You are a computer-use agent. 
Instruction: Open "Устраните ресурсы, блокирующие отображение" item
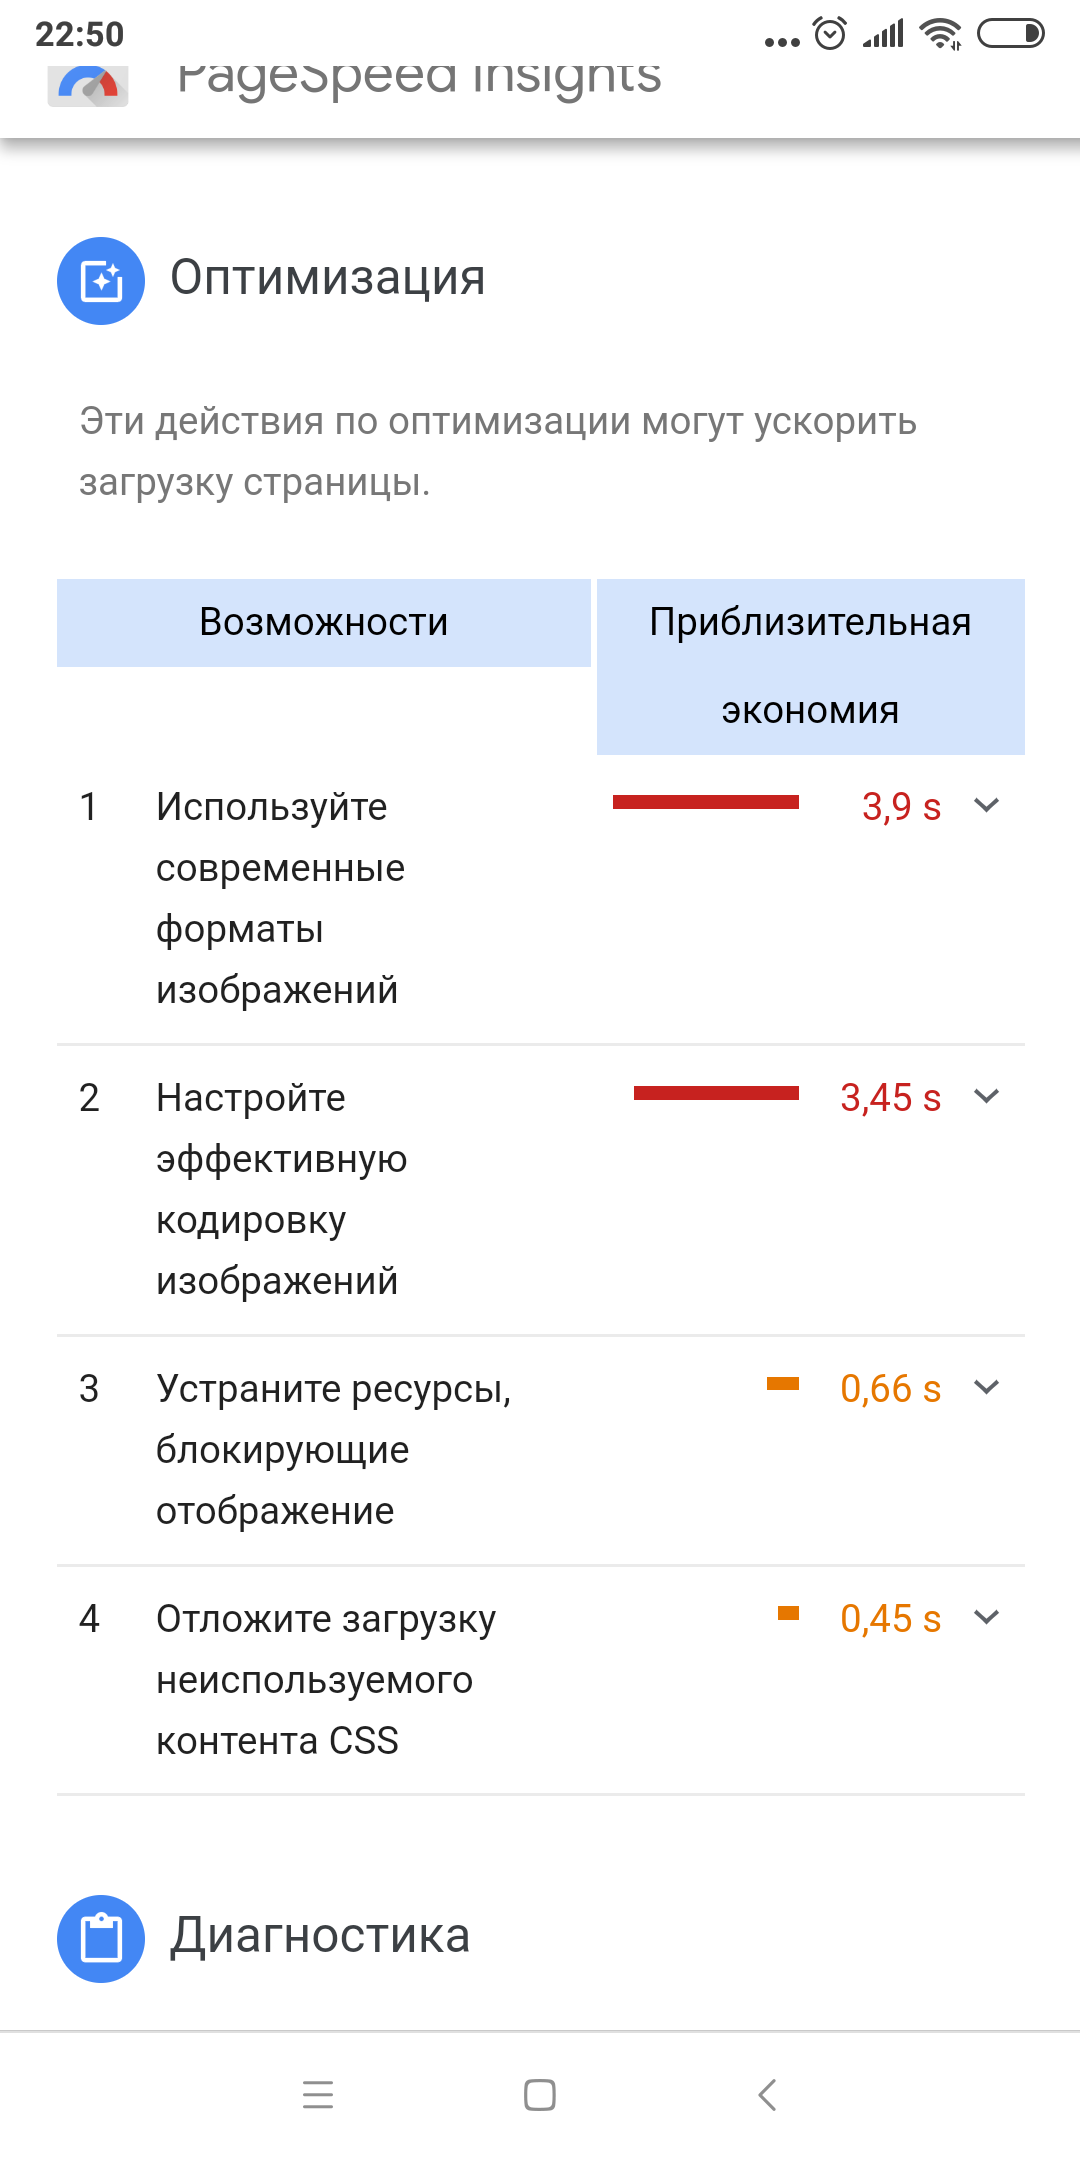333,1448
